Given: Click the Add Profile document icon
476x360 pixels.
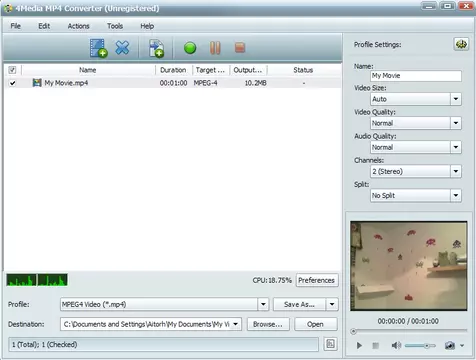Looking at the screenshot, I should click(156, 48).
